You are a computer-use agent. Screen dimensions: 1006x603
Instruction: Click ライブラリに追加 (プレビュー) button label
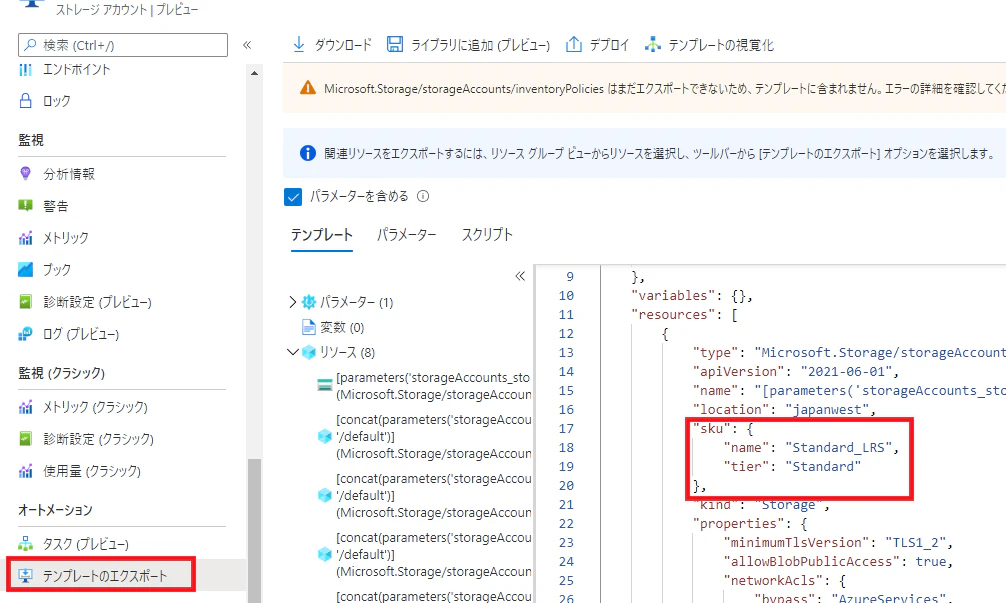(481, 45)
